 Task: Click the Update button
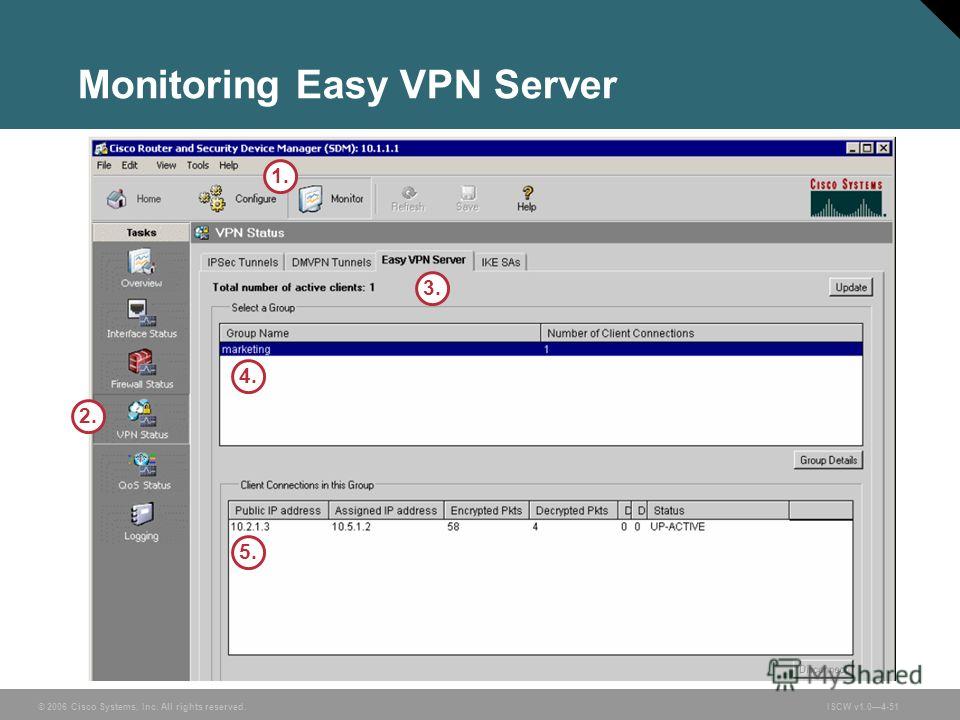(851, 287)
